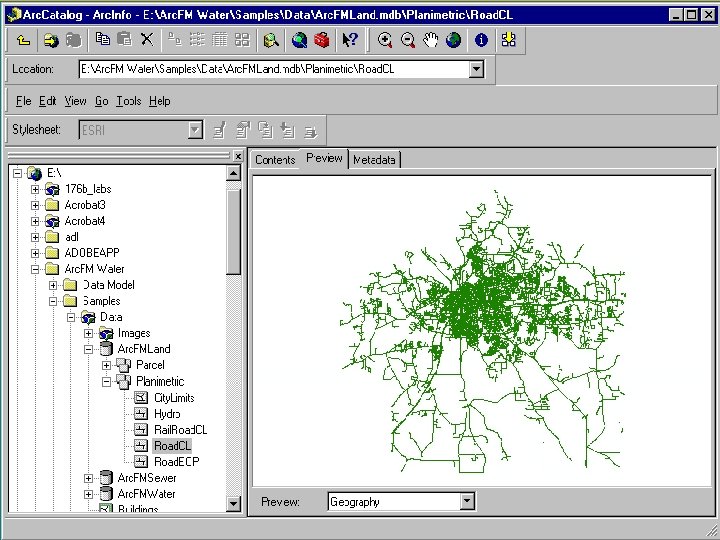Expand the ArcFMSewer geodatabase
Screen dimensions: 720x540
(x=88, y=478)
